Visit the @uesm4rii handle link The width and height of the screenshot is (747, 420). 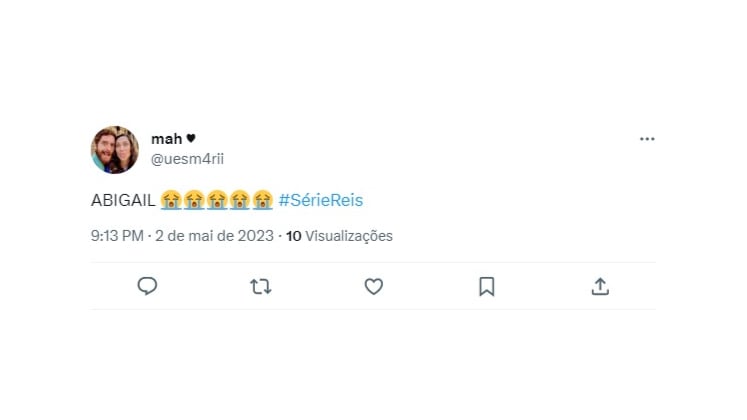(x=184, y=157)
